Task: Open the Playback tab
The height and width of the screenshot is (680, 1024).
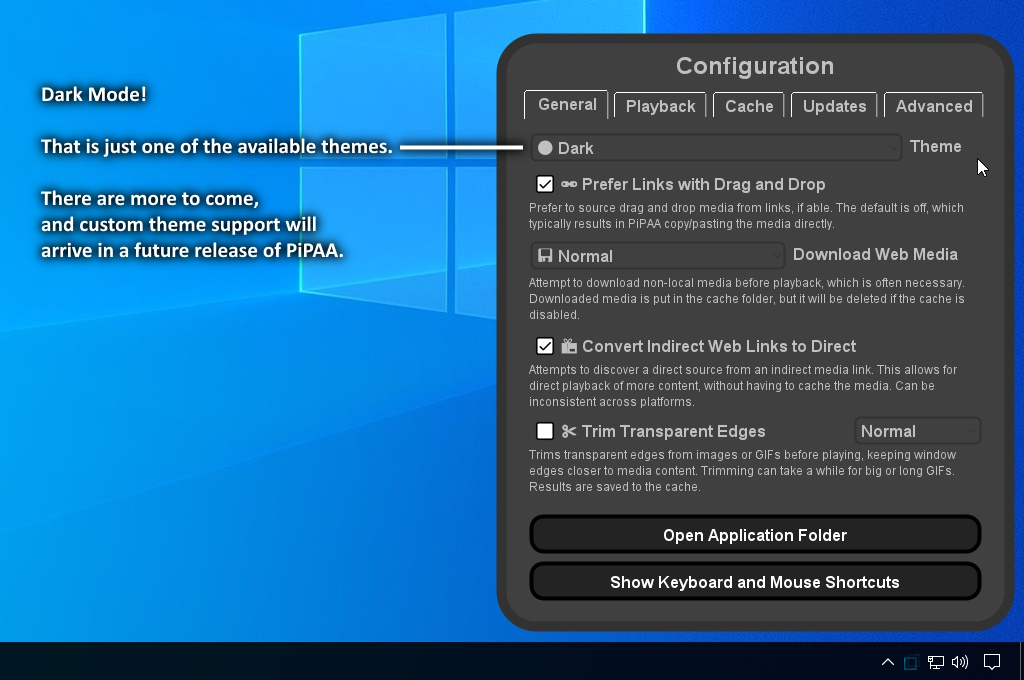Action: tap(660, 106)
